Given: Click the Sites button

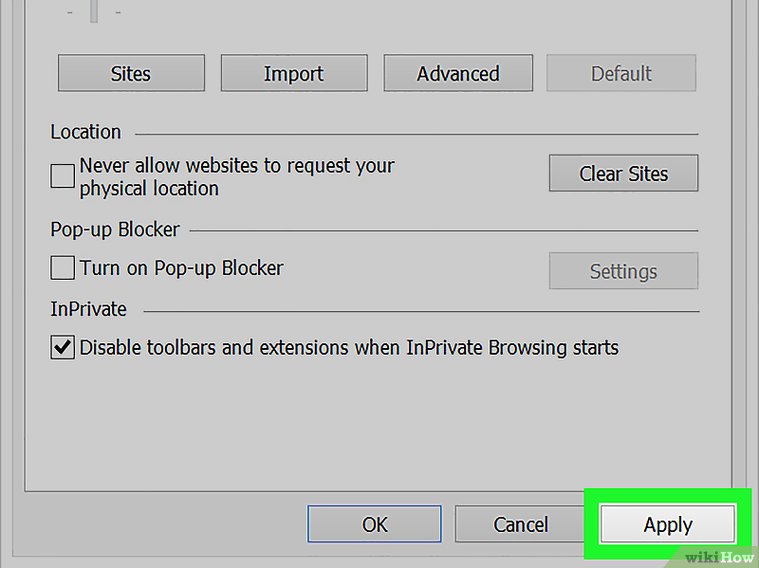Looking at the screenshot, I should click(x=131, y=73).
